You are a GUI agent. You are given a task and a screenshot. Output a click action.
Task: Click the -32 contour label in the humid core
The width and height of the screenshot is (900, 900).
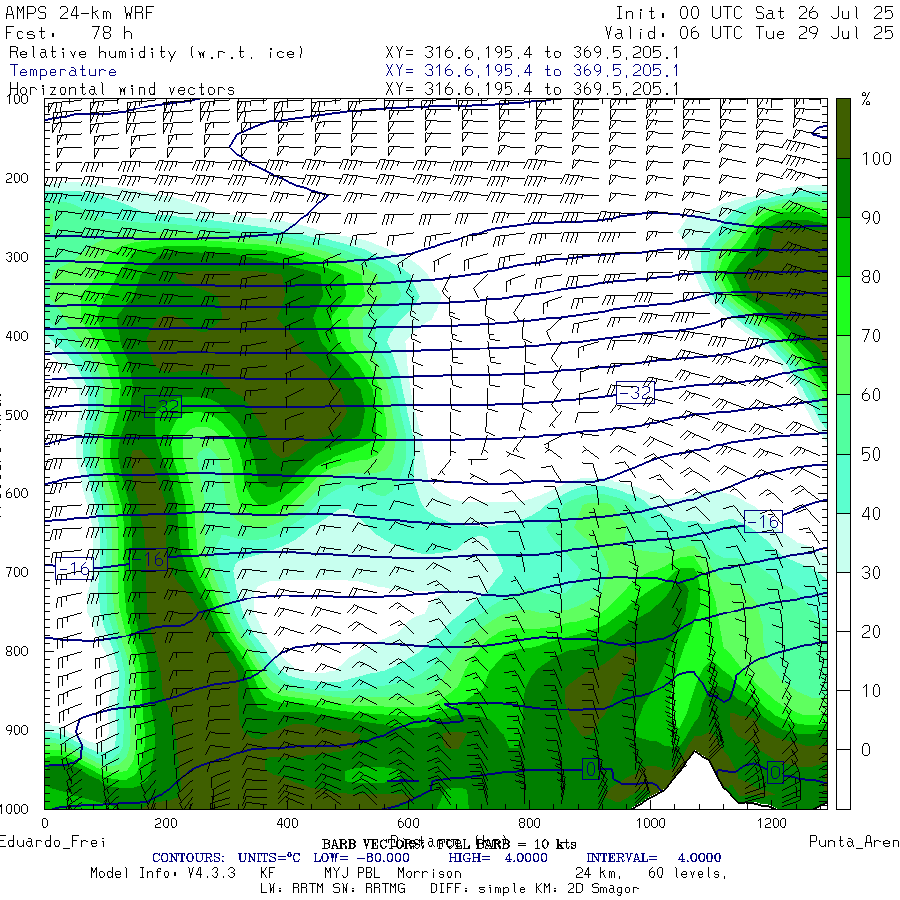[x=163, y=407]
